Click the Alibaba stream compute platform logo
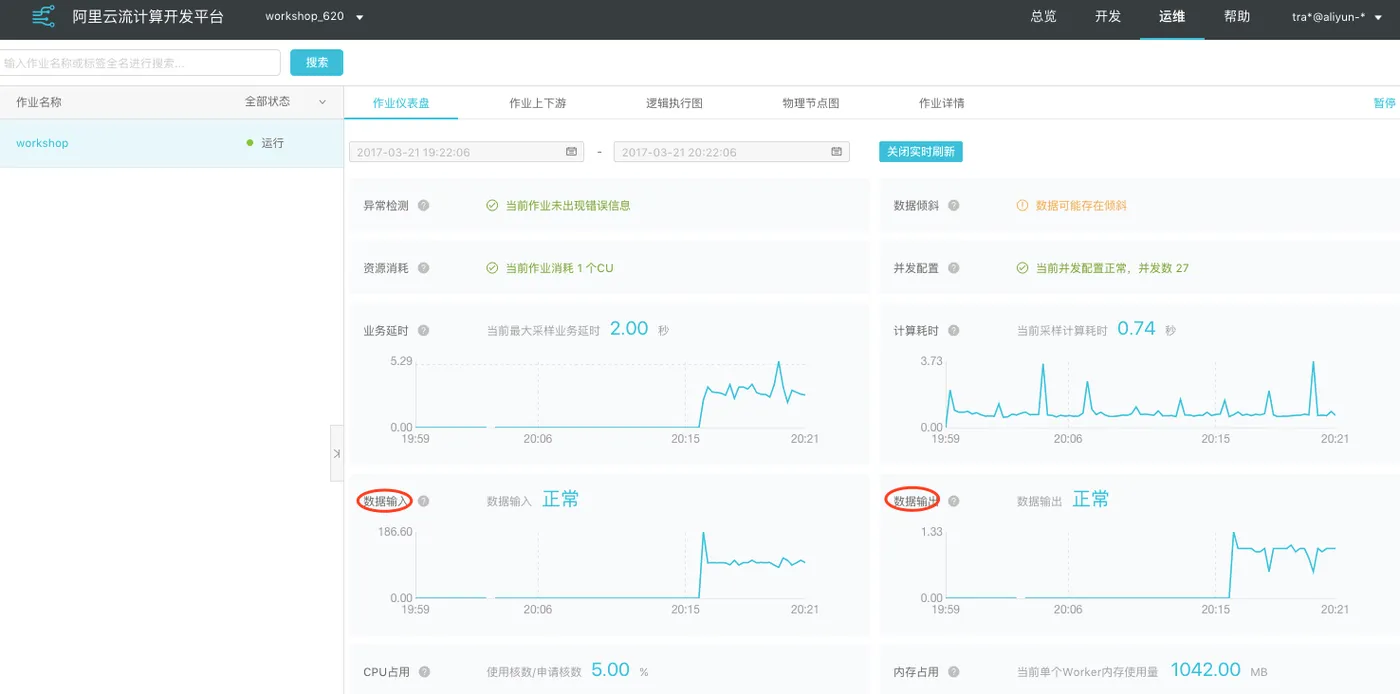The width and height of the screenshot is (1400, 694). (43, 17)
